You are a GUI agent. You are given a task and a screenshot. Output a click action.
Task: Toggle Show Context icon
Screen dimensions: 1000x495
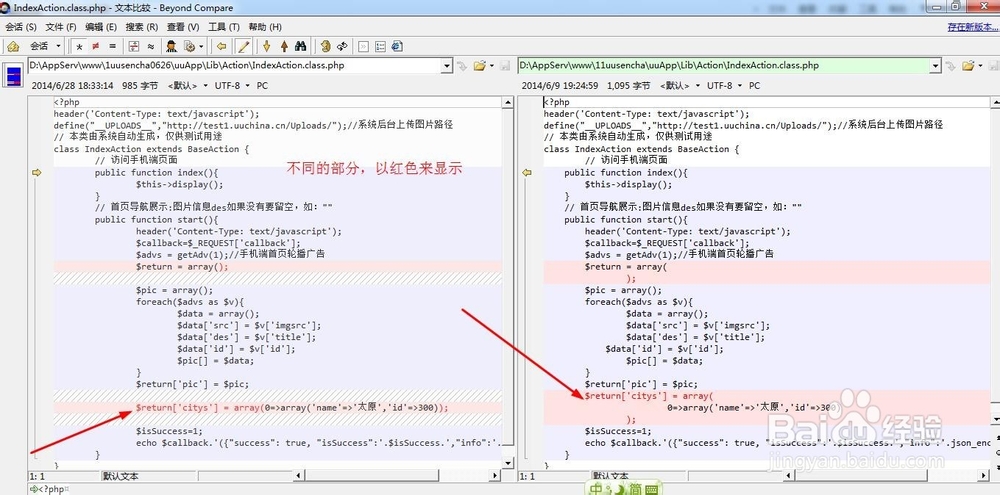tap(134, 46)
